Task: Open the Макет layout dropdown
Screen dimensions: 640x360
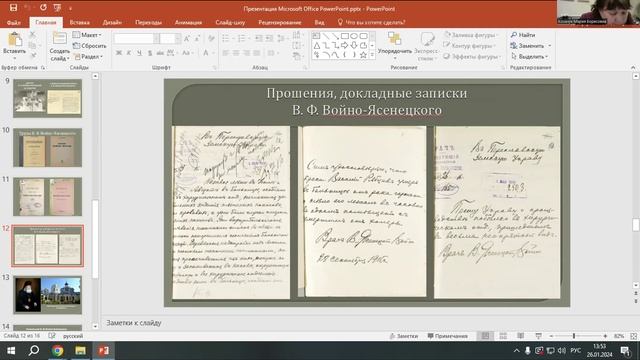Action: coord(87,35)
